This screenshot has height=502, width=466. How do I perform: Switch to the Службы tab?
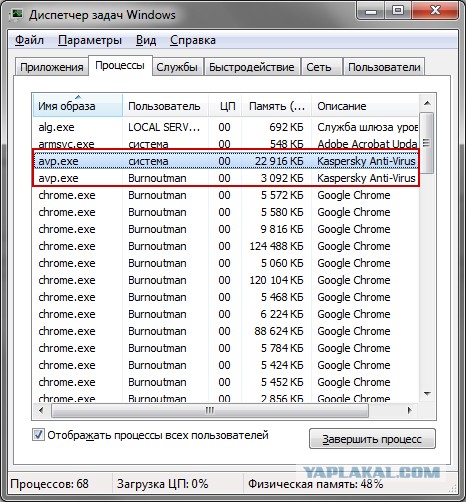[x=177, y=67]
